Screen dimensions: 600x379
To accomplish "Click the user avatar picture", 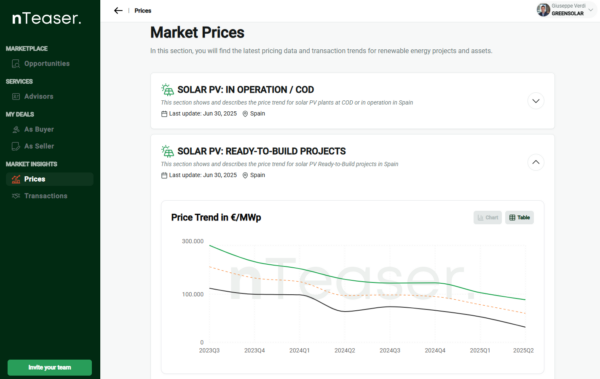I will 543,10.
